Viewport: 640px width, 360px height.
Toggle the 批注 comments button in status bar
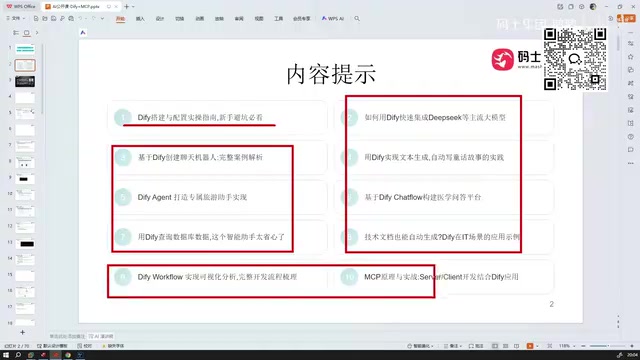(476, 346)
